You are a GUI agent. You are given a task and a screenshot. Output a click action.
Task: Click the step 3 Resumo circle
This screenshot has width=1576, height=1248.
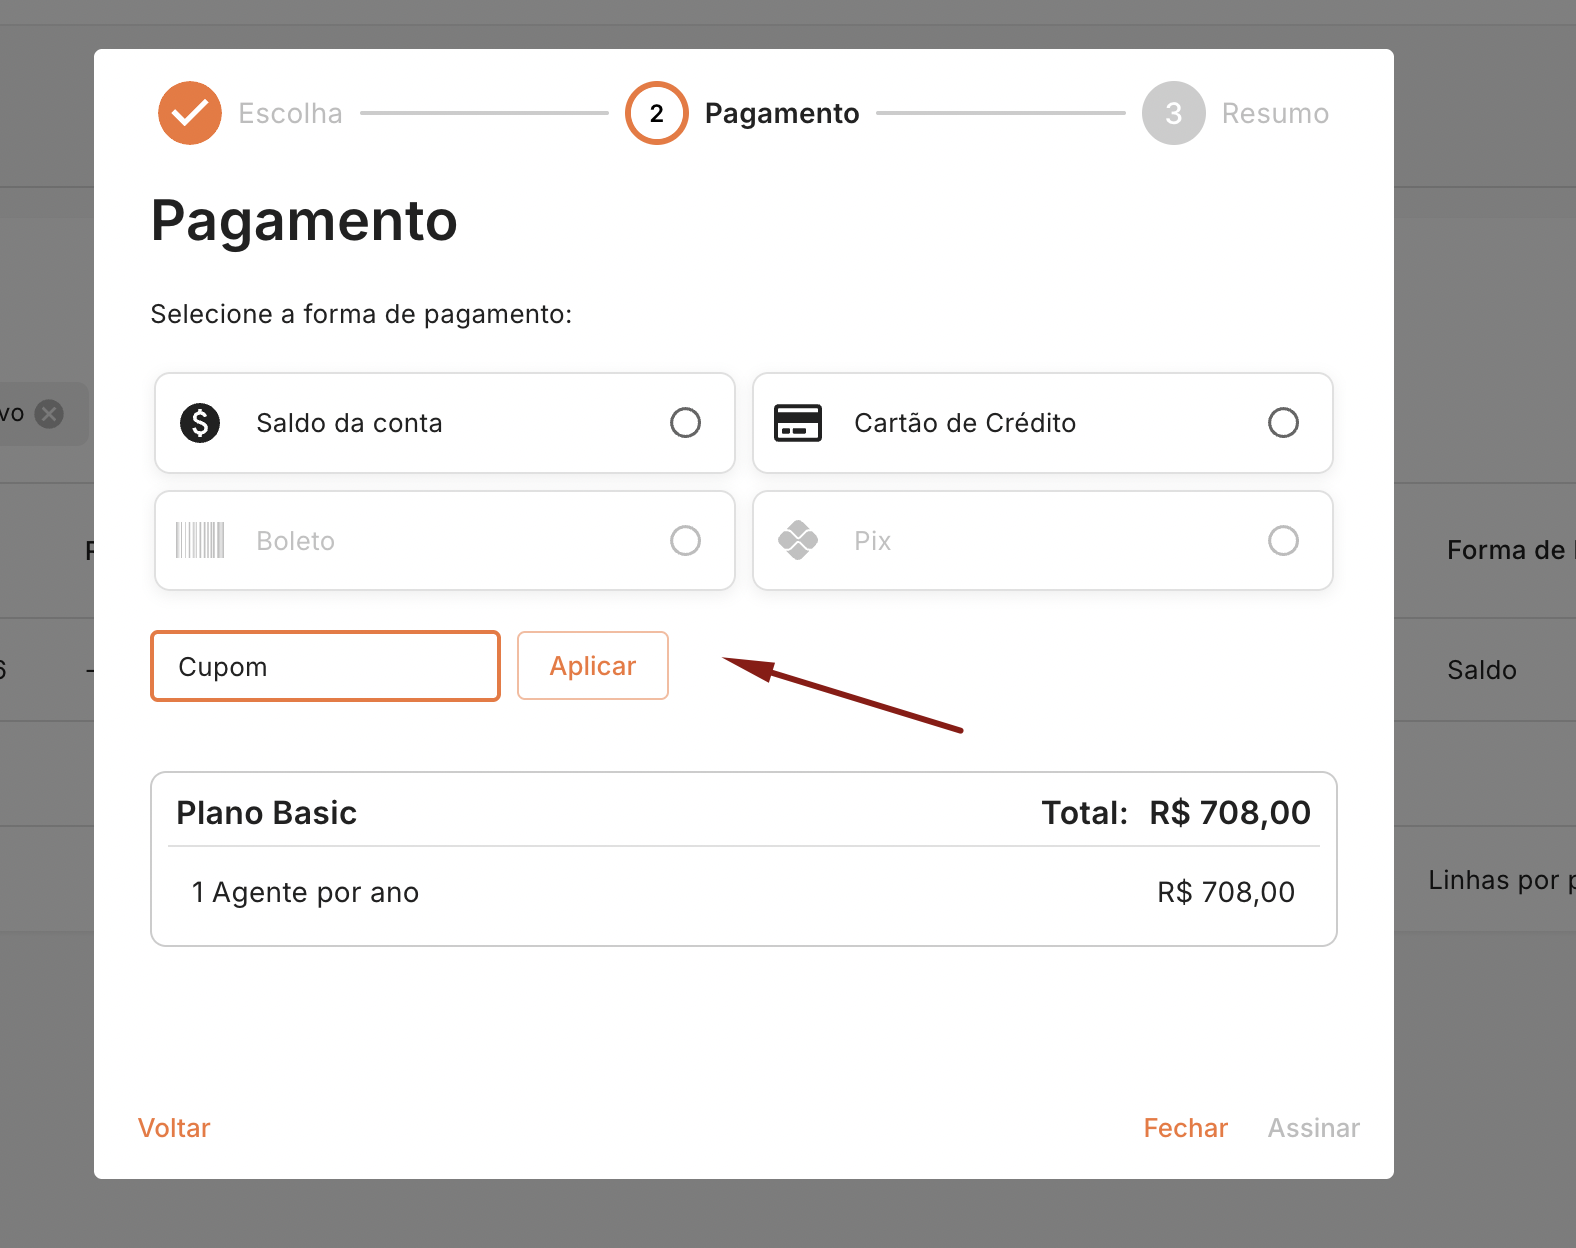point(1173,113)
